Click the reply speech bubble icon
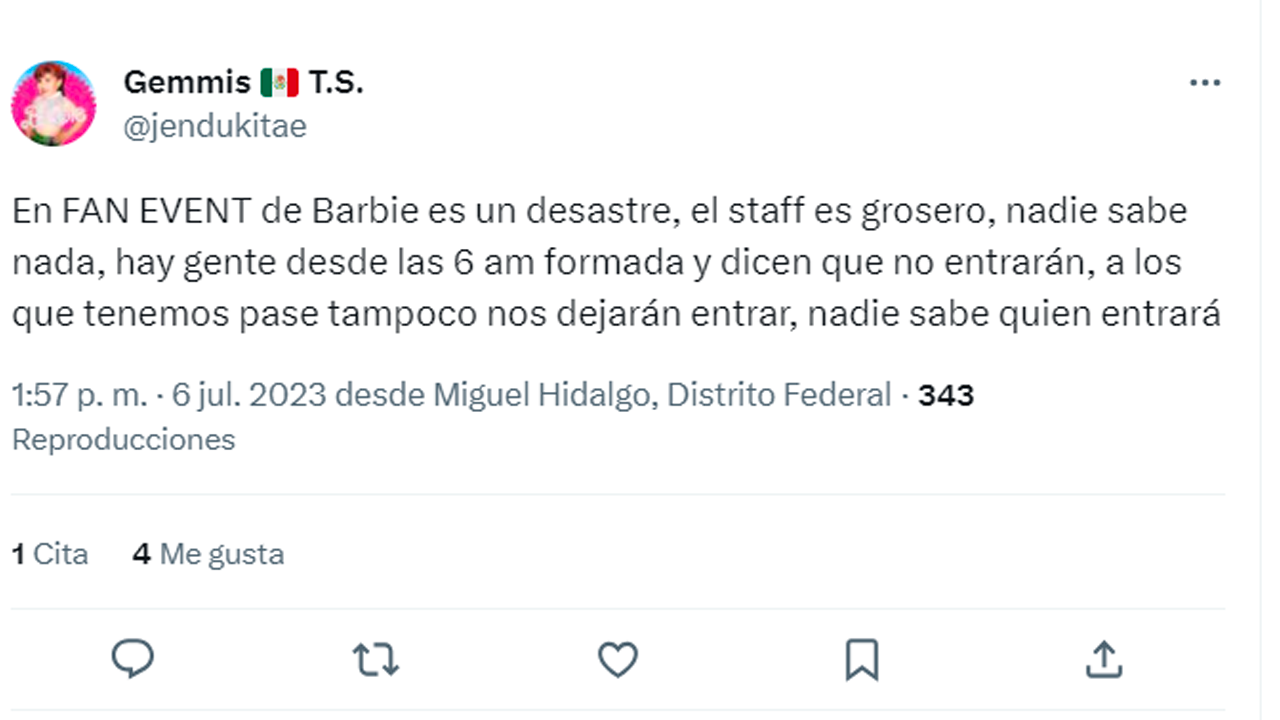The image size is (1280, 720). point(132,659)
